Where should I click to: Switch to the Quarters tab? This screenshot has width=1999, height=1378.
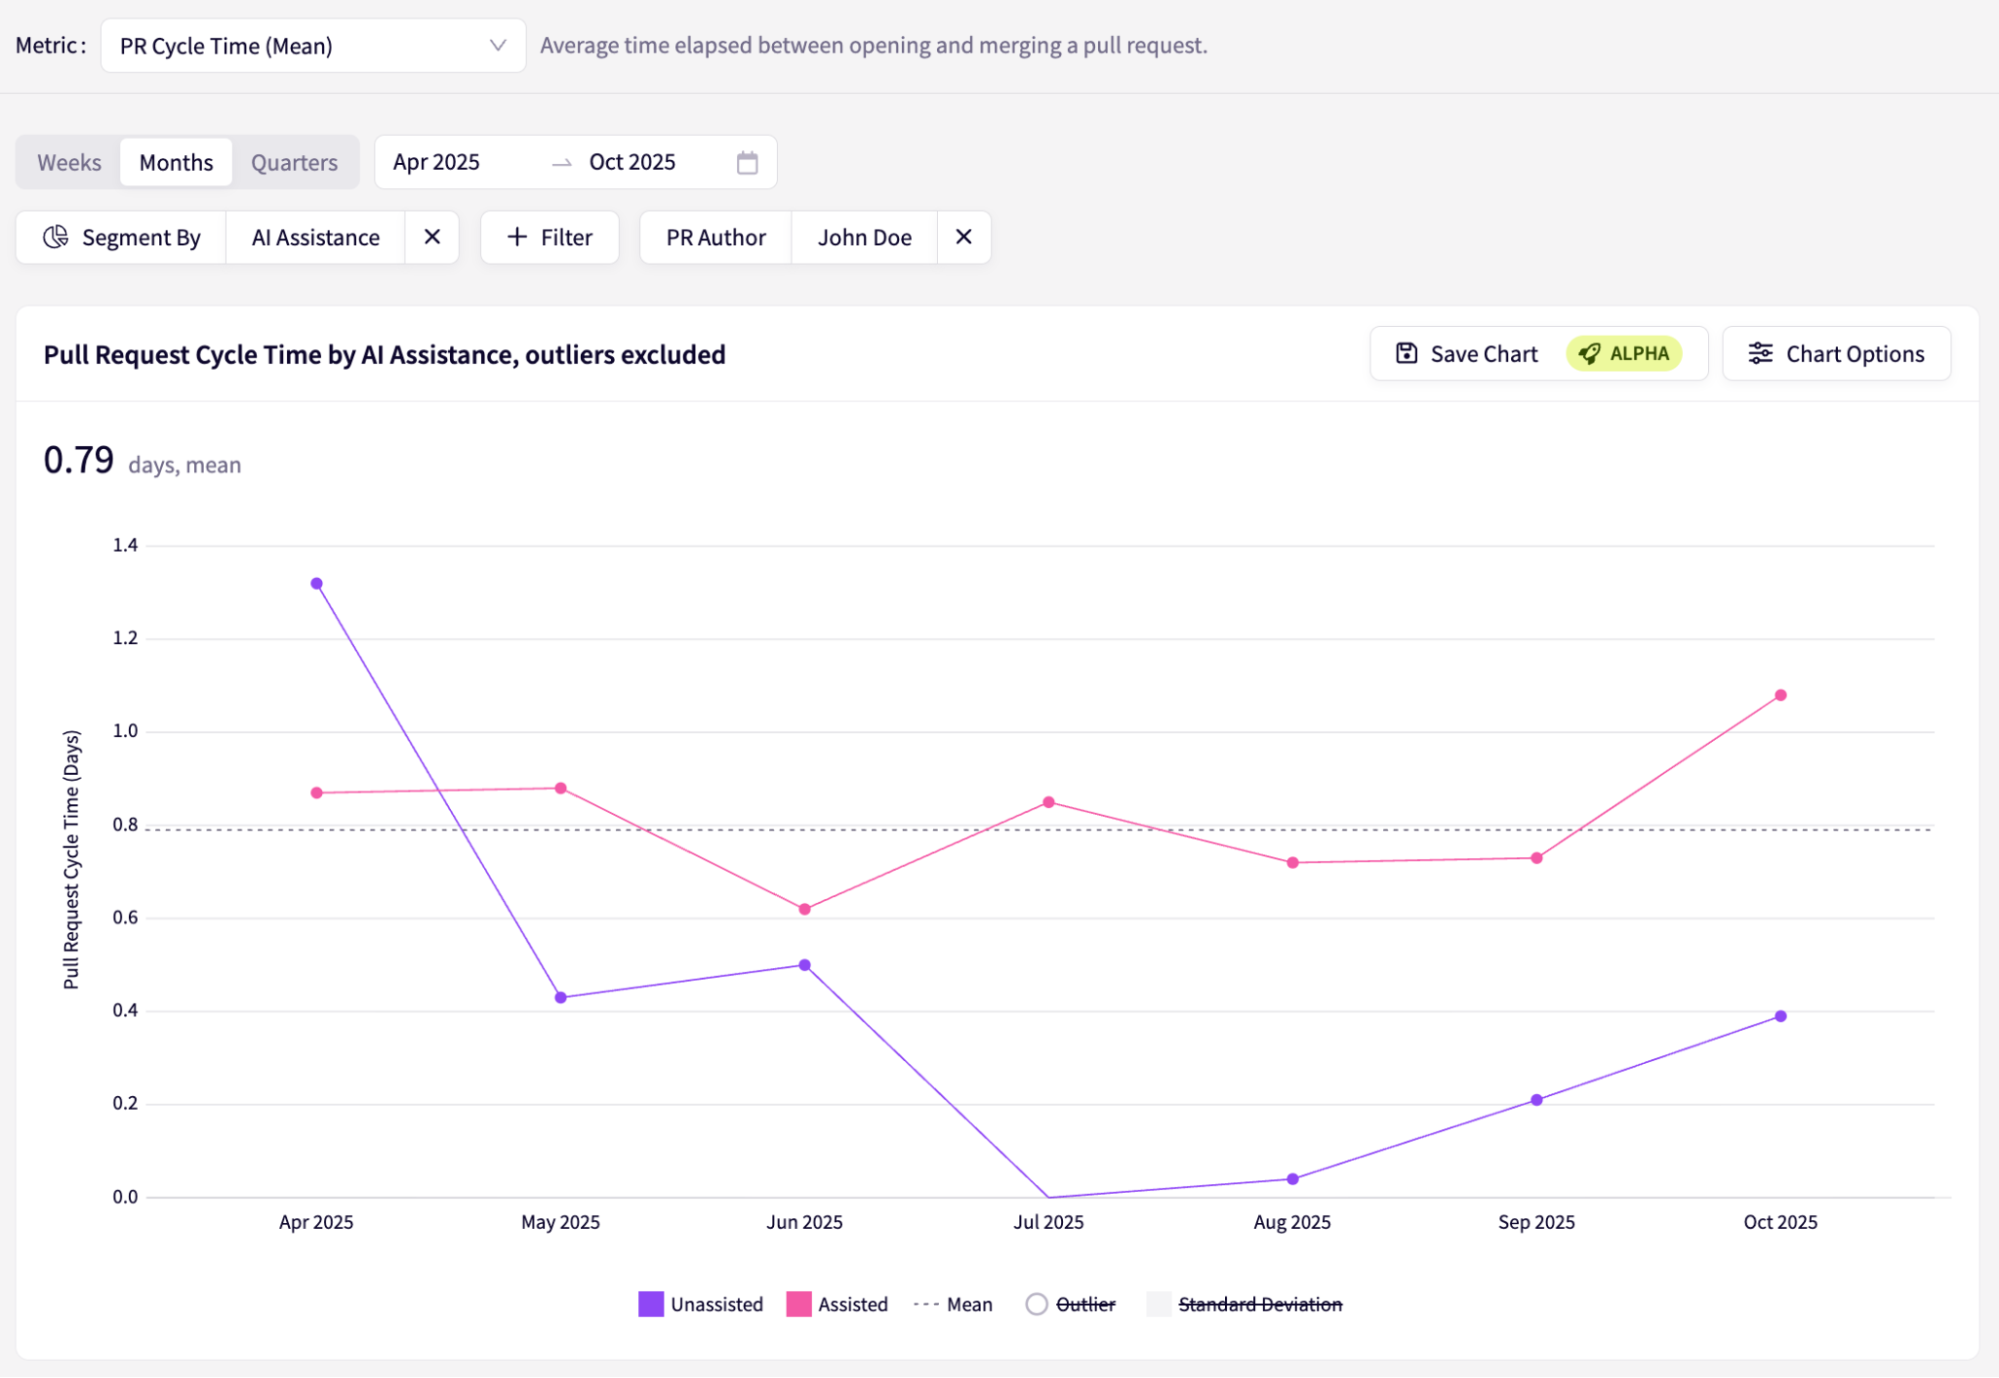pyautogui.click(x=294, y=162)
